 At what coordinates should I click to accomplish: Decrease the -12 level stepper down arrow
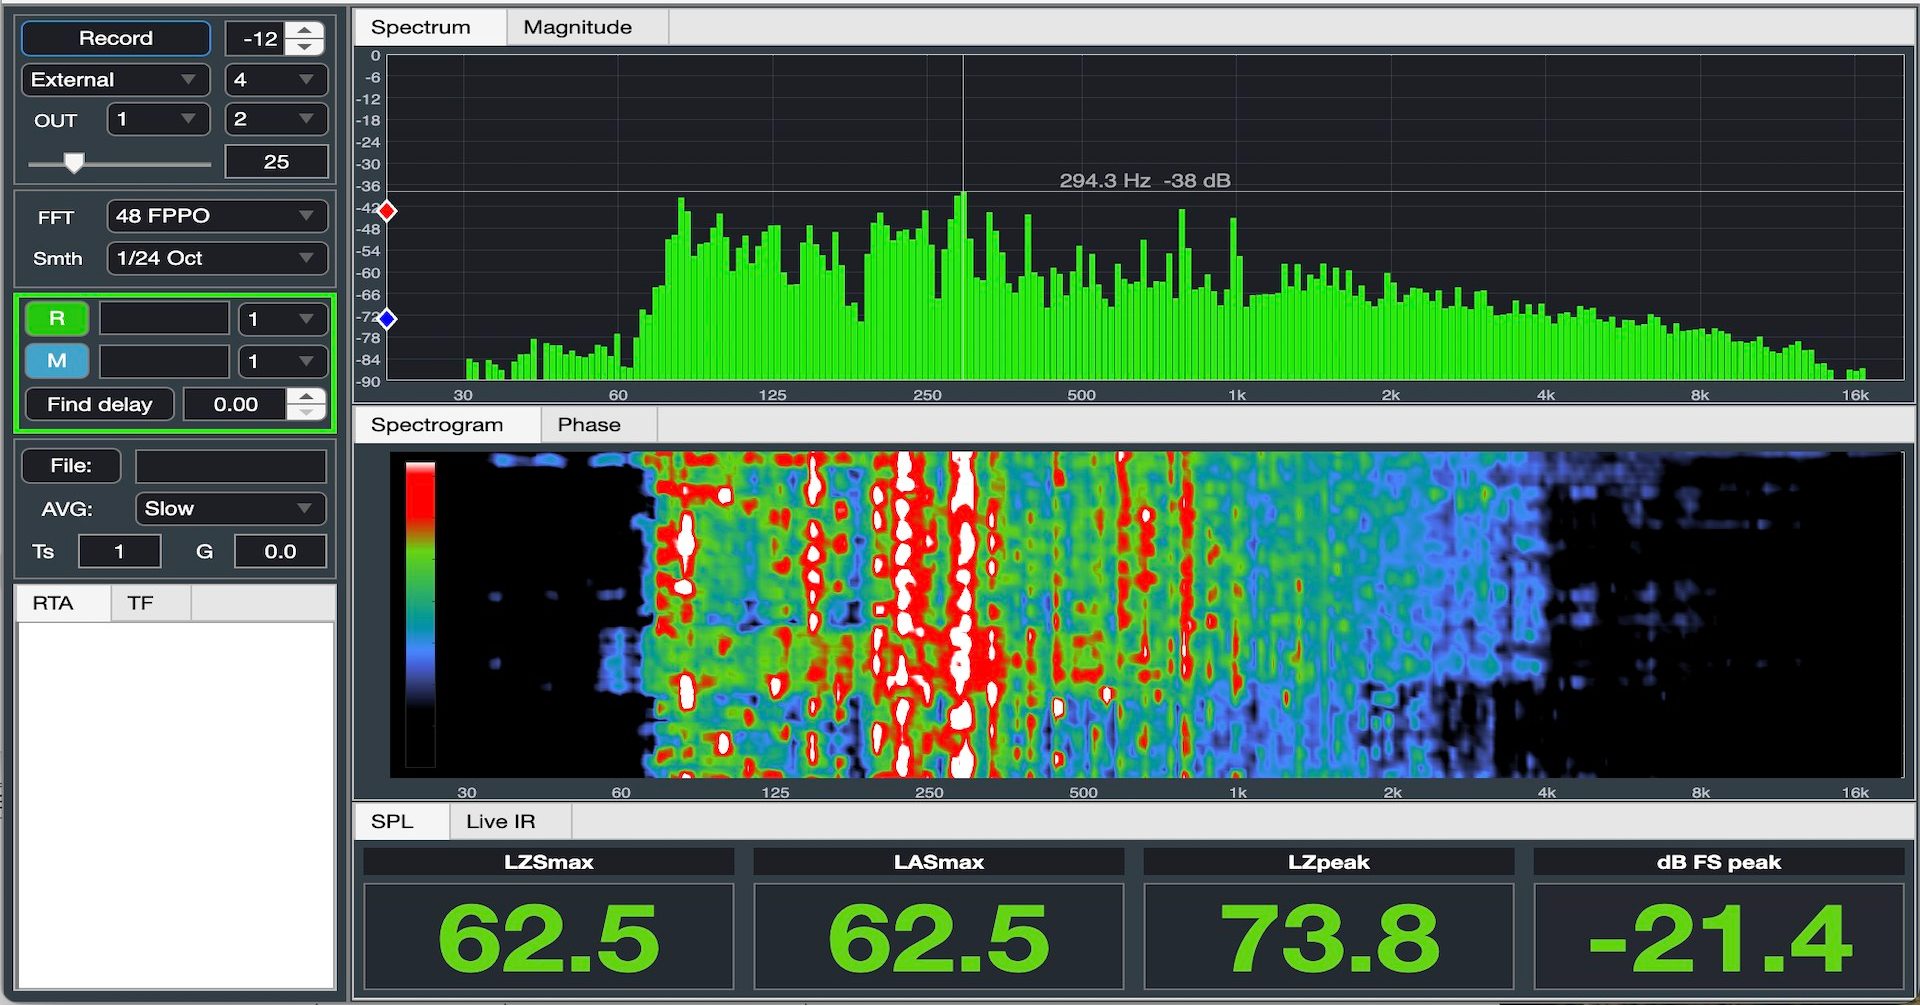click(x=305, y=47)
